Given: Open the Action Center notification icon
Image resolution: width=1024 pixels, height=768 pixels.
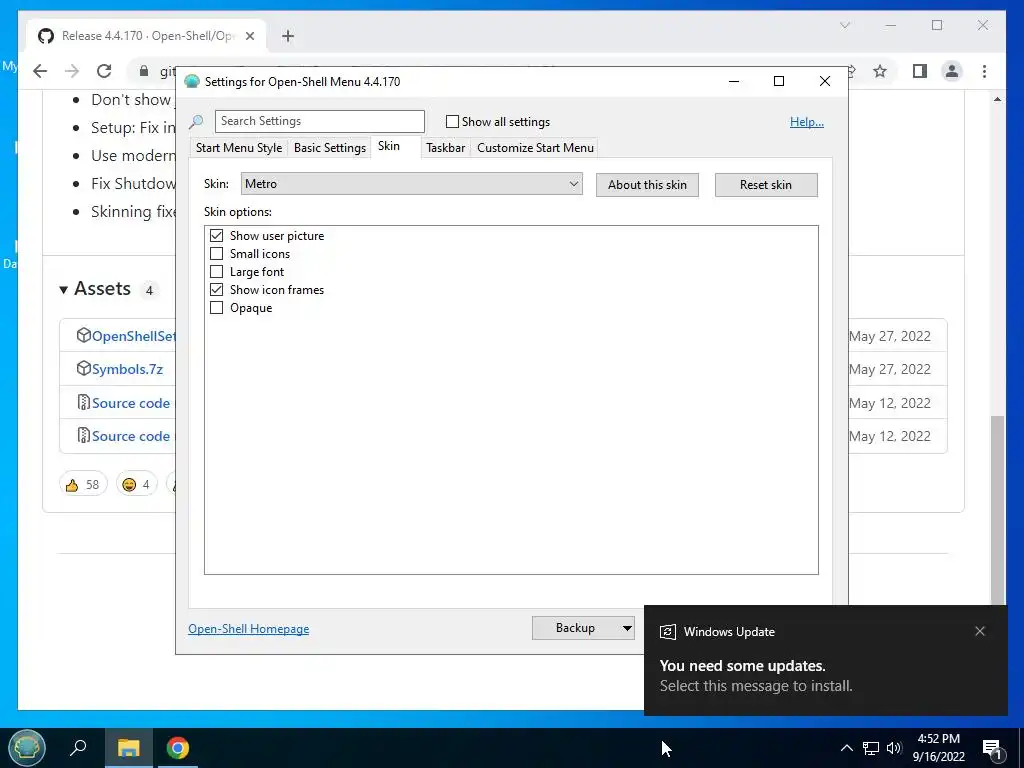Looking at the screenshot, I should 992,748.
